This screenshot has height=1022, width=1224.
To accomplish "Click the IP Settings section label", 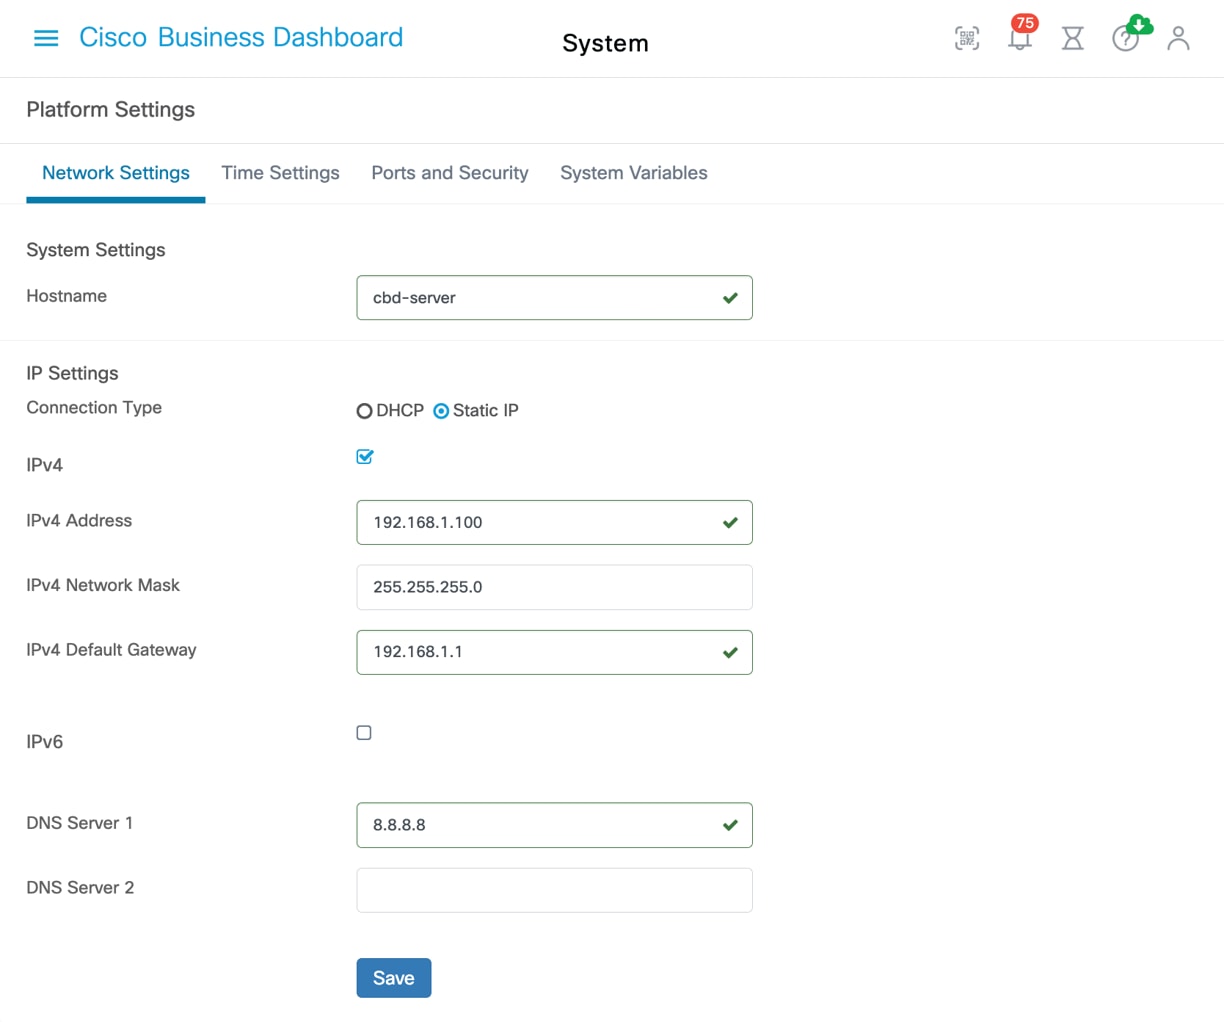I will 72,373.
